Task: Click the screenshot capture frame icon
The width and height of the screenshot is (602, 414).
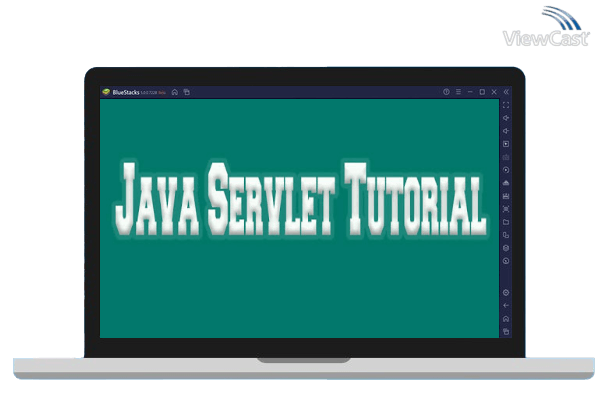Action: (506, 209)
